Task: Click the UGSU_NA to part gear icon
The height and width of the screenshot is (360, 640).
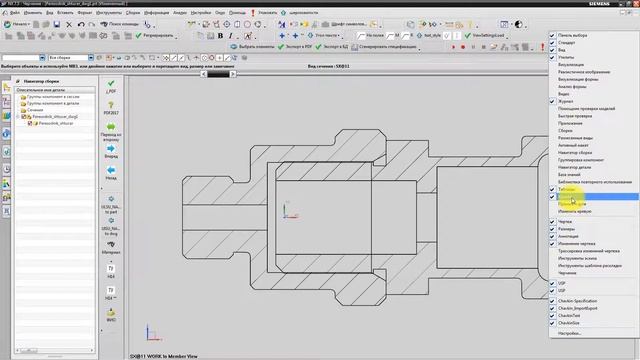Action: click(x=111, y=199)
